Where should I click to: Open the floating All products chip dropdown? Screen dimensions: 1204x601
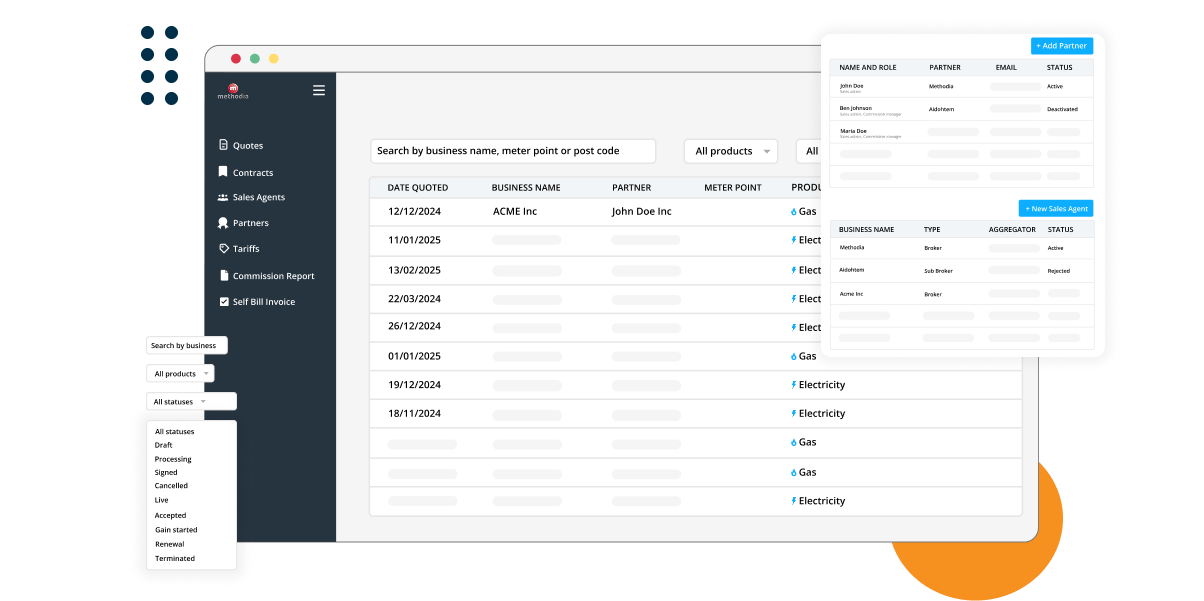pyautogui.click(x=179, y=373)
